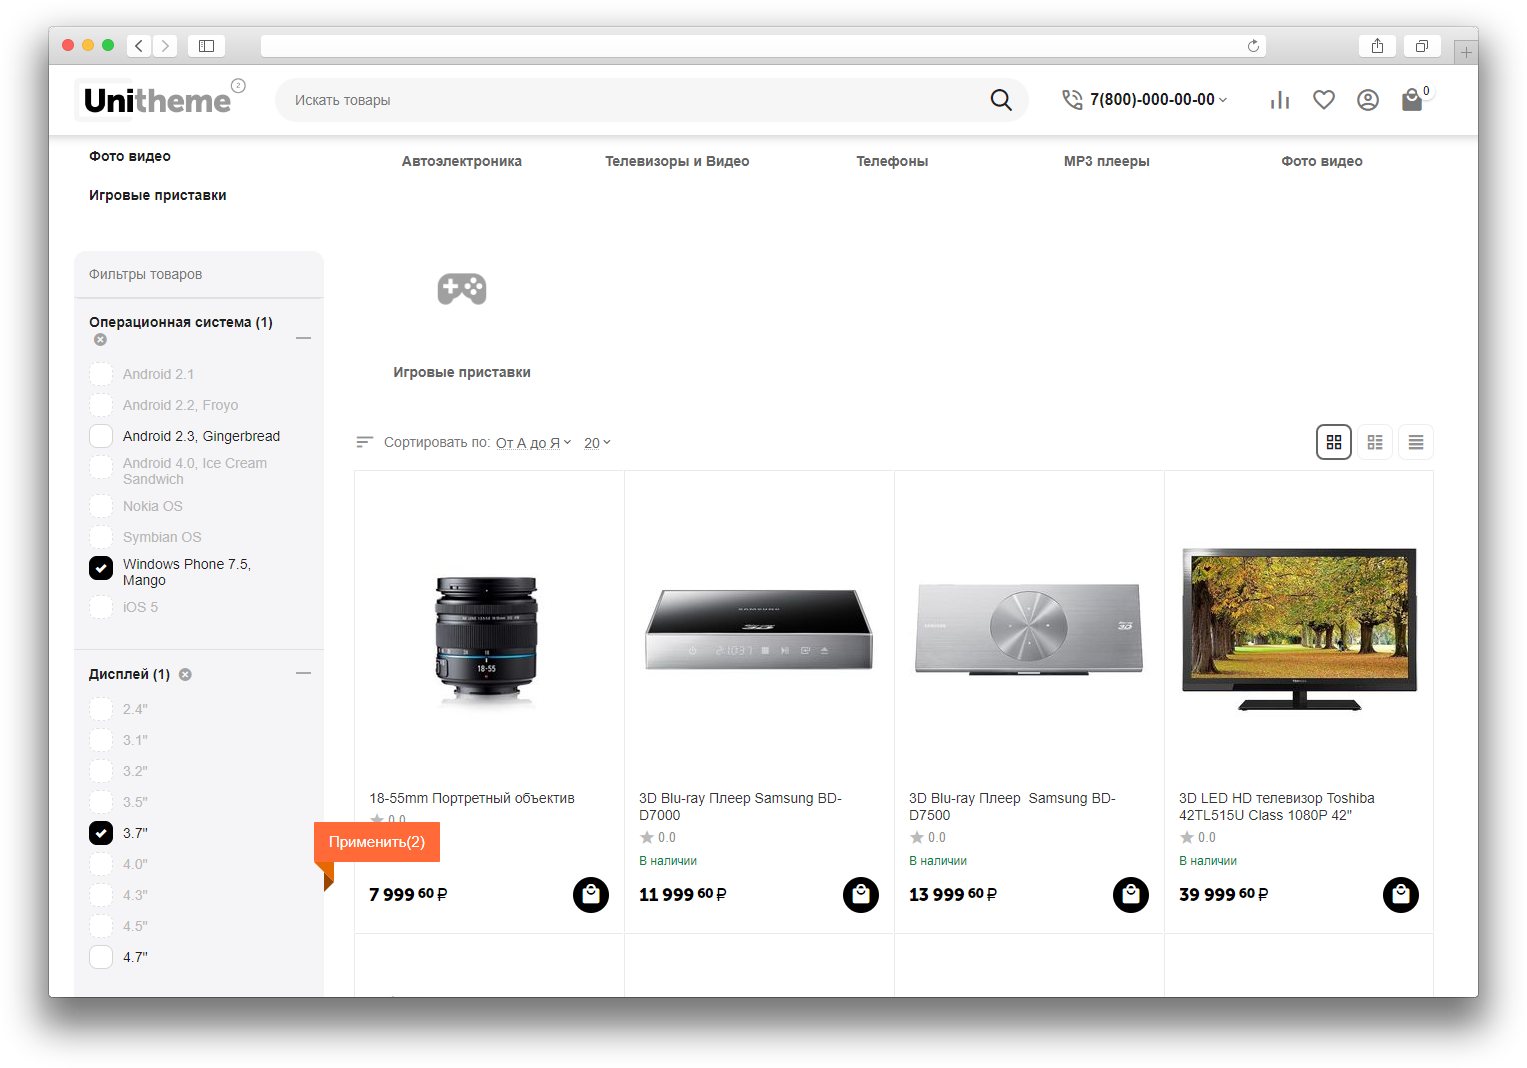The image size is (1527, 1068).
Task: Toggle the iOS 5 checkbox
Action: pos(101,607)
